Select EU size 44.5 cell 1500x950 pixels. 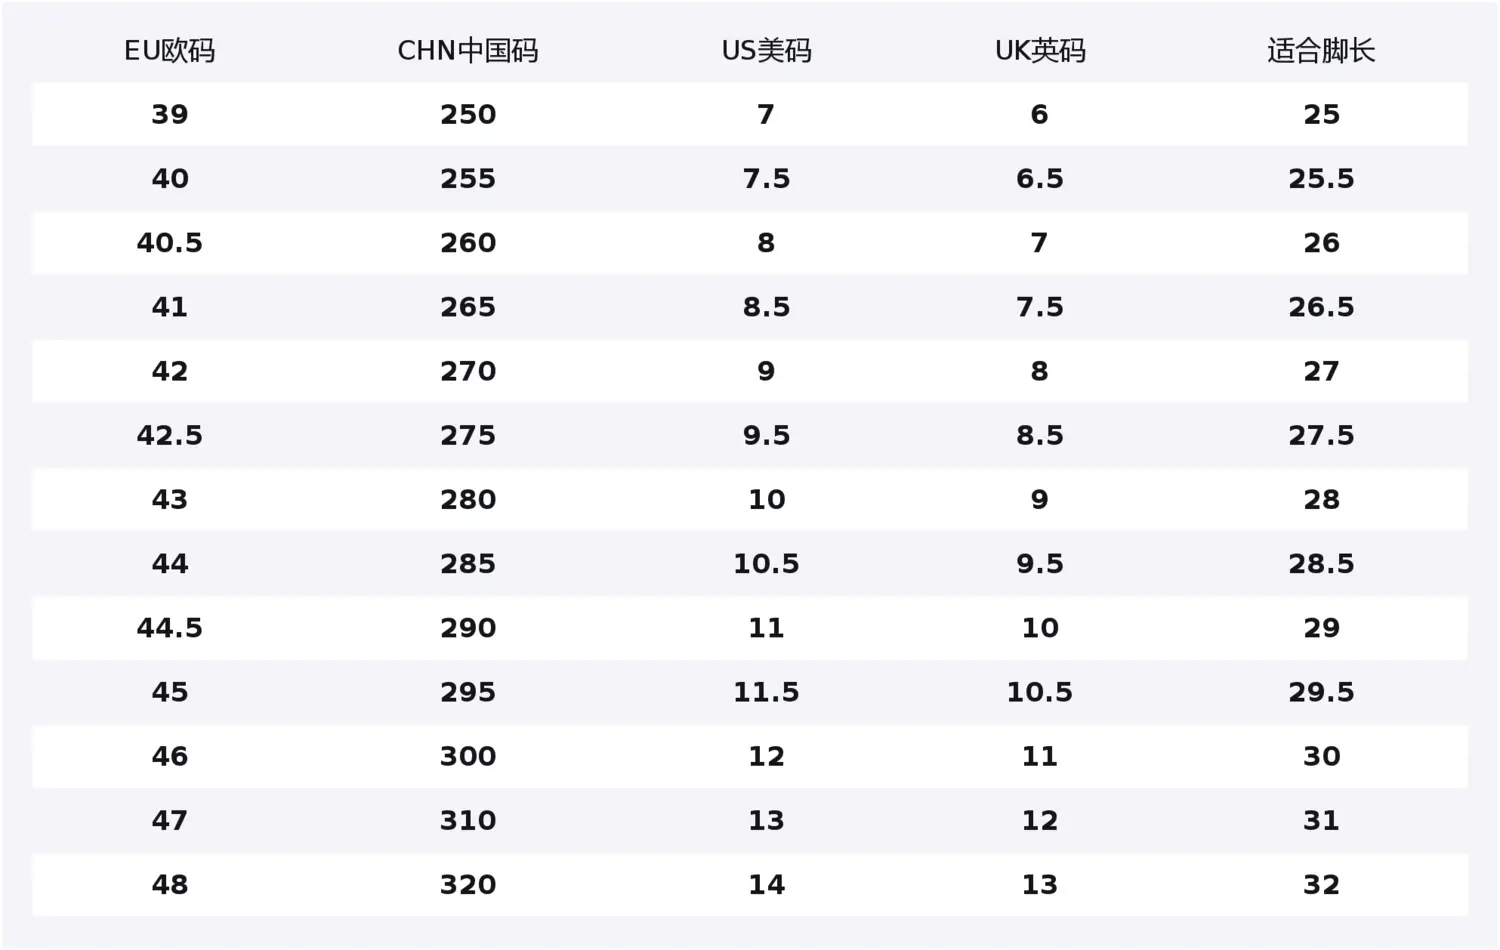click(x=169, y=627)
